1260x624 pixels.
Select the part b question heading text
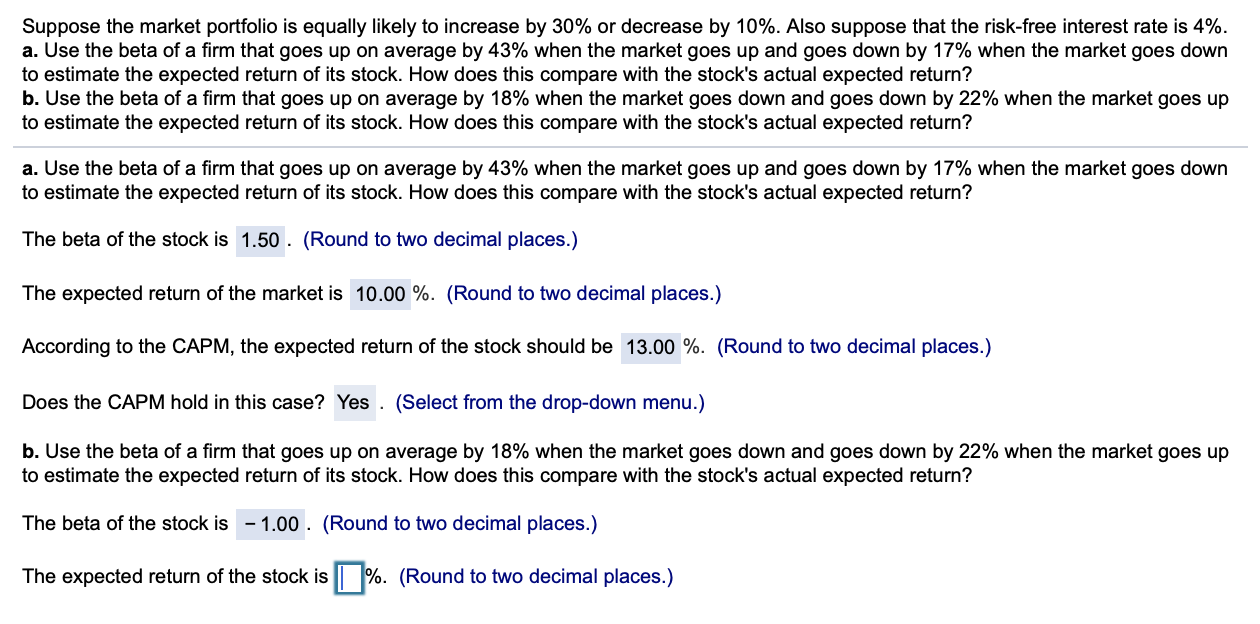(620, 463)
